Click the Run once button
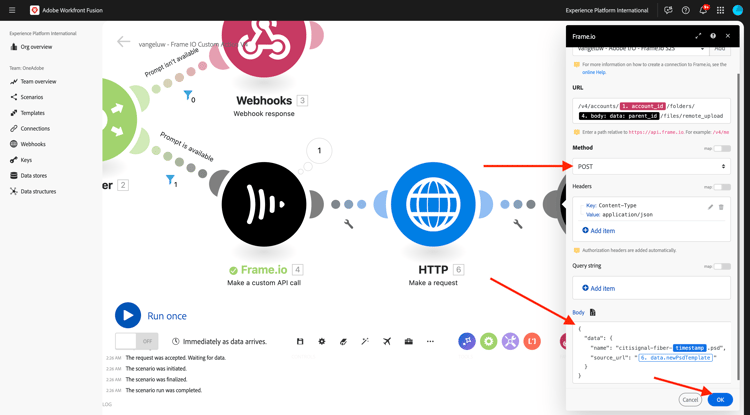The image size is (750, 415). pos(151,316)
